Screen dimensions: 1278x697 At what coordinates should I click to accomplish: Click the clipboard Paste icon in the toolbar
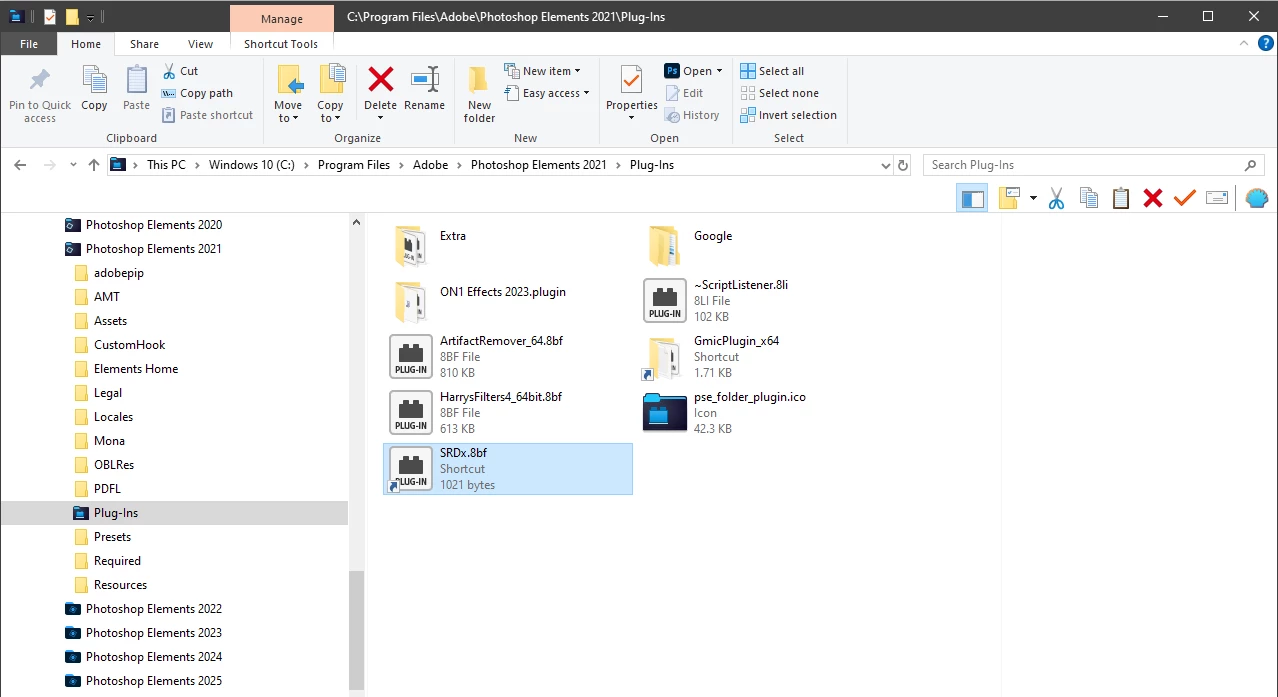pyautogui.click(x=1121, y=198)
